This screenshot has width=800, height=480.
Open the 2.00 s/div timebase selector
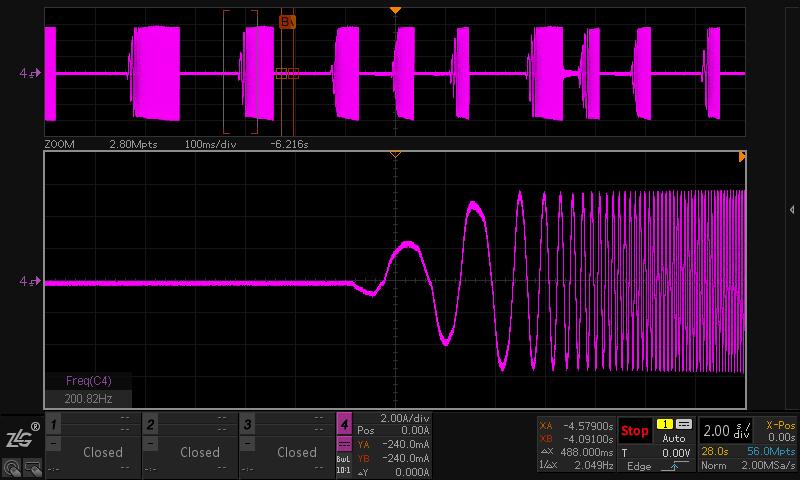(727, 431)
